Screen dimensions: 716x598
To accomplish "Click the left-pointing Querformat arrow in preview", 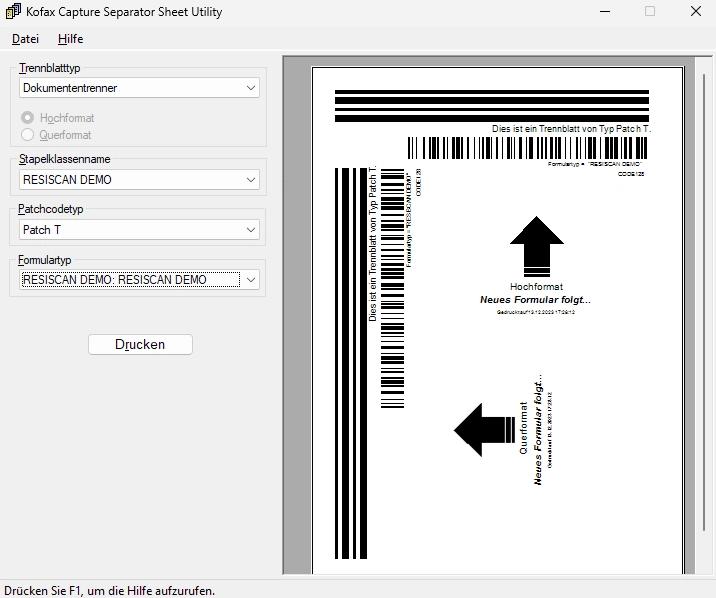I will pos(484,429).
